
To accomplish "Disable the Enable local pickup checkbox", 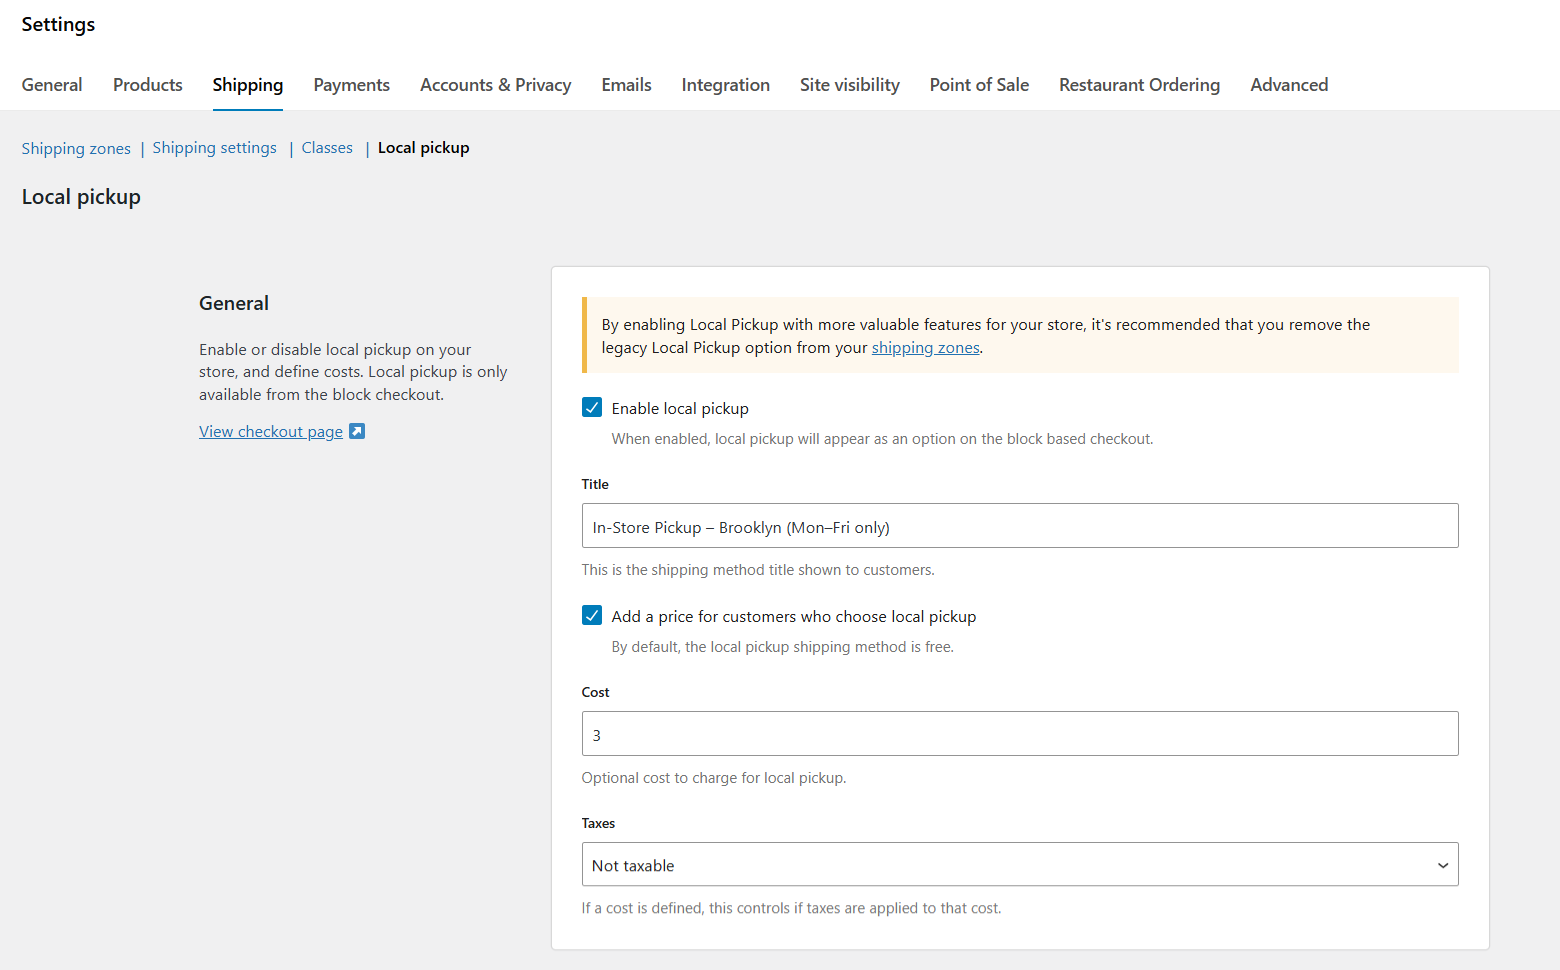I will coord(592,407).
